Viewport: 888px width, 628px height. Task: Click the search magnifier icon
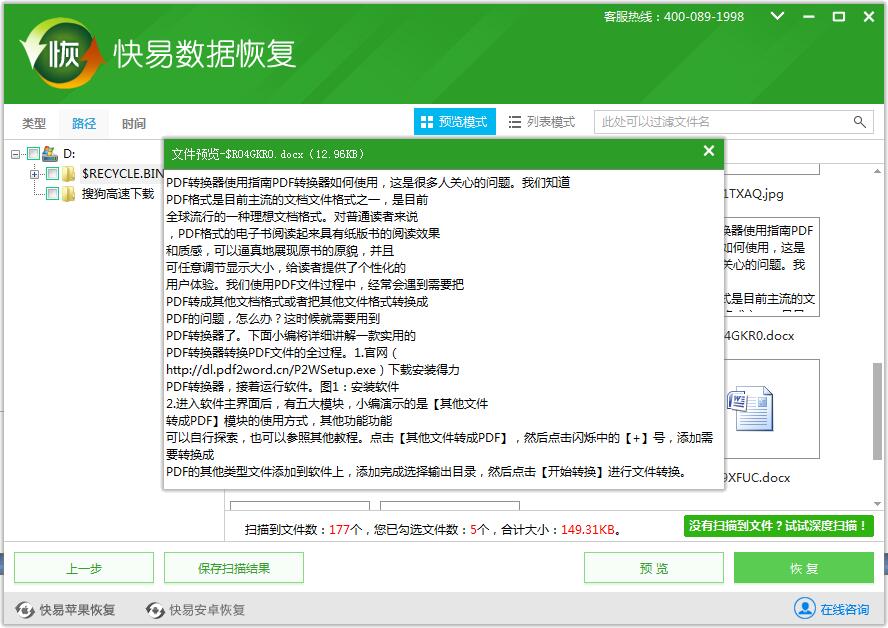860,122
